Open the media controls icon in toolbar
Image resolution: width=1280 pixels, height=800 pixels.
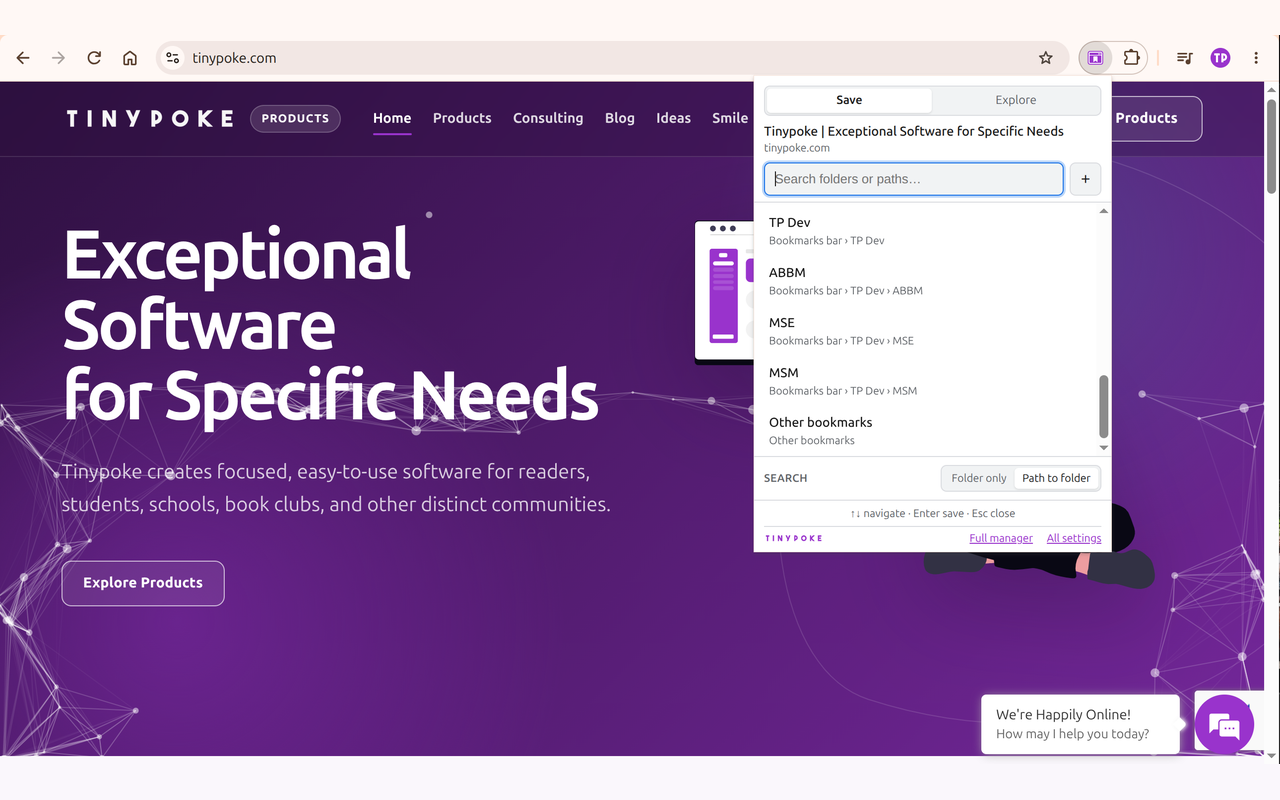pyautogui.click(x=1185, y=58)
